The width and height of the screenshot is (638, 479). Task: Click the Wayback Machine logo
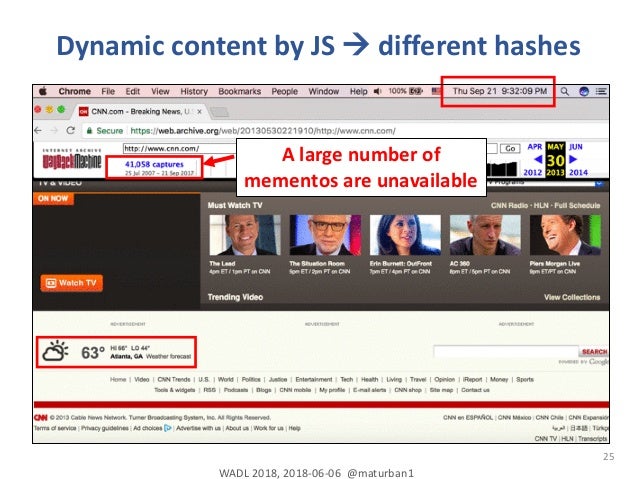click(72, 160)
